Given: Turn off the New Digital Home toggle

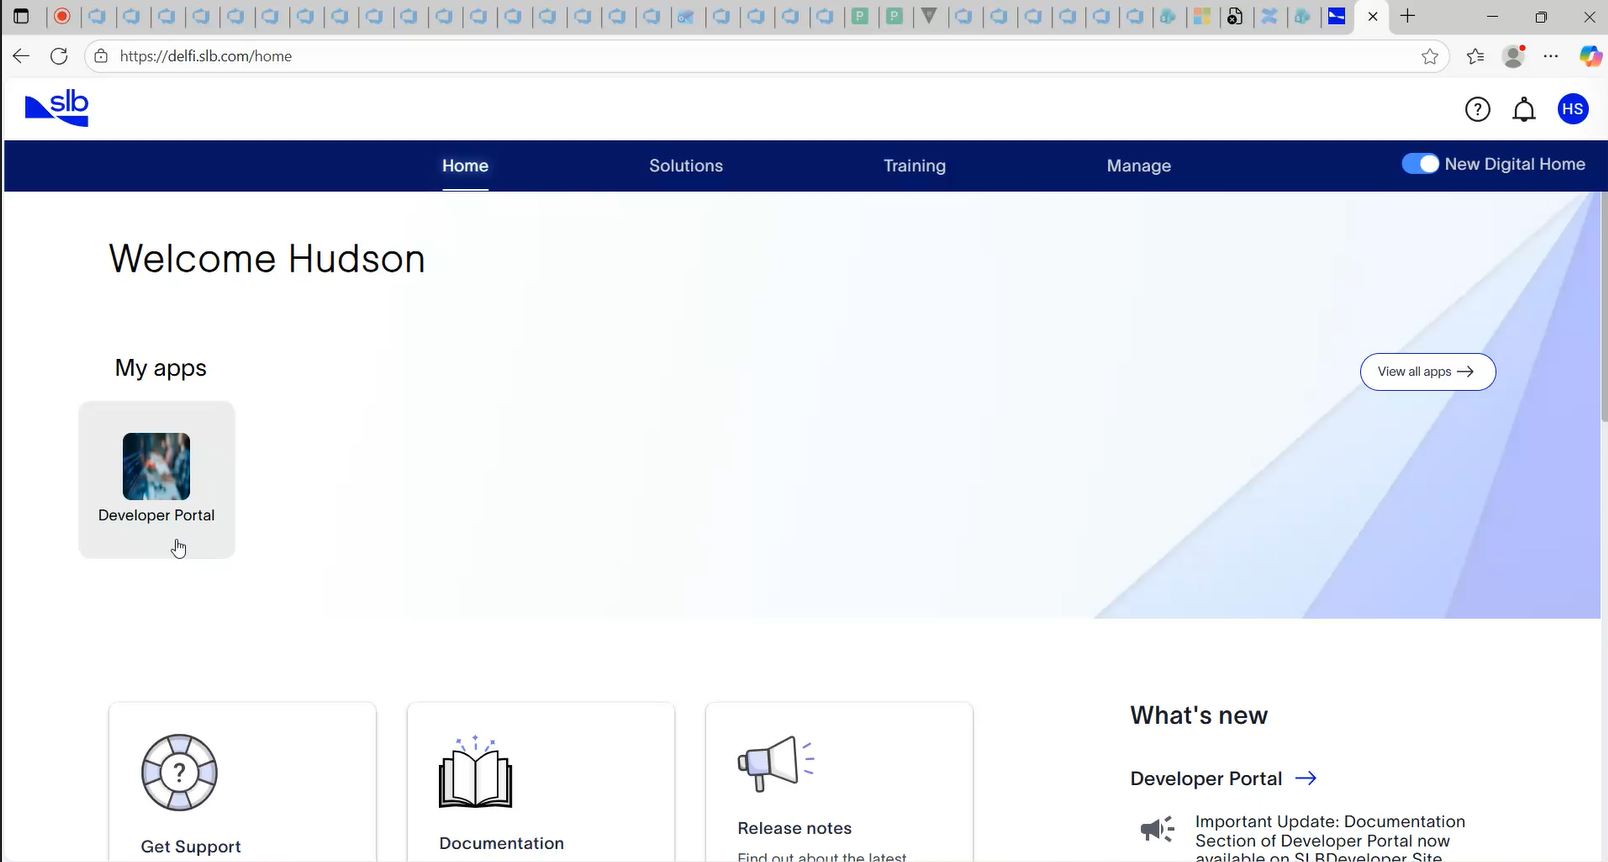Looking at the screenshot, I should click(x=1420, y=164).
